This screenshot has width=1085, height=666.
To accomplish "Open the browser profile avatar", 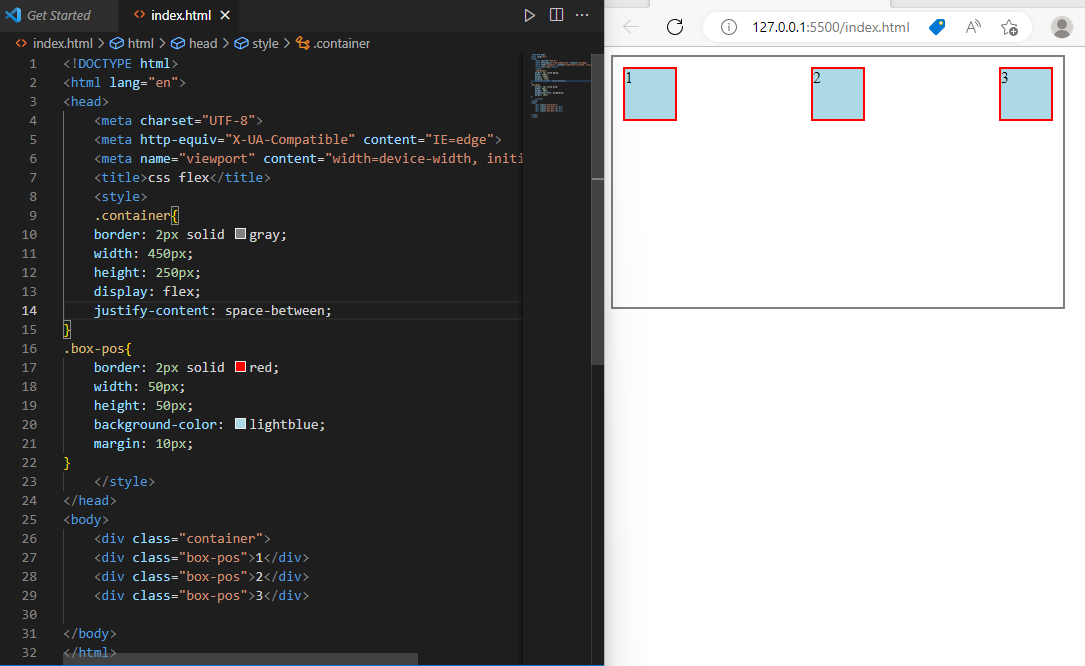I will [x=1061, y=27].
